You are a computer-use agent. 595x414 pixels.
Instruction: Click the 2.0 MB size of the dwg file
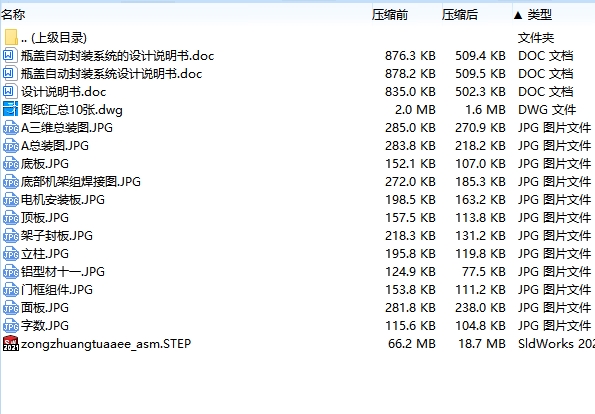pyautogui.click(x=415, y=110)
